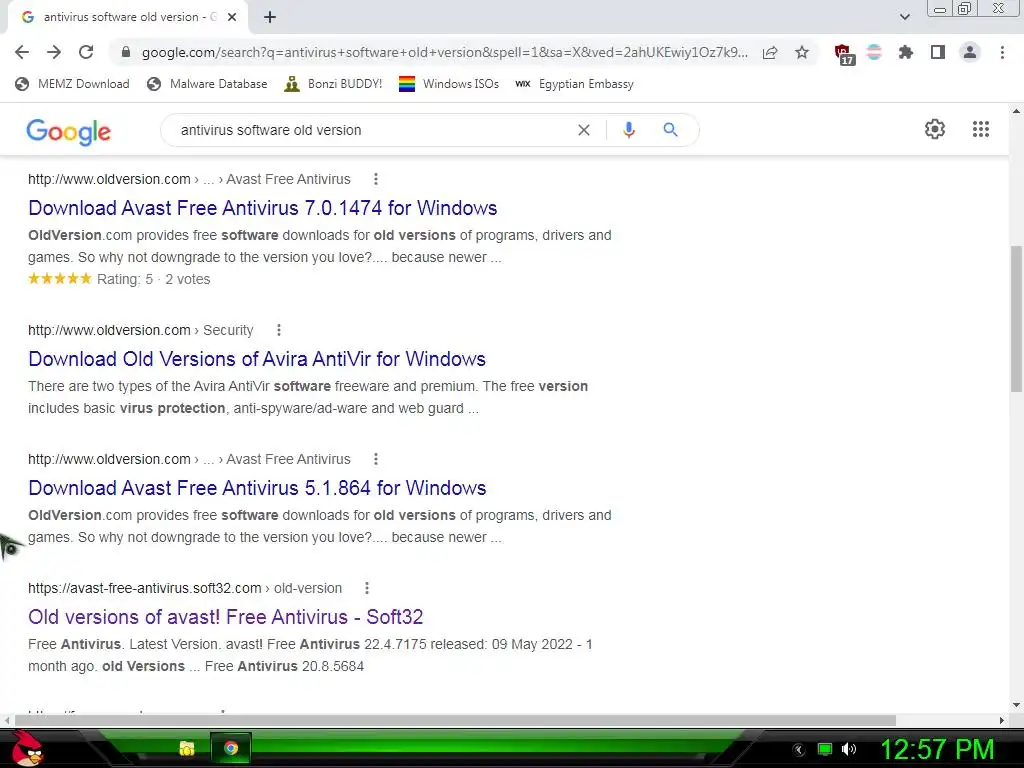Reload the current page
This screenshot has height=768, width=1024.
(x=86, y=52)
